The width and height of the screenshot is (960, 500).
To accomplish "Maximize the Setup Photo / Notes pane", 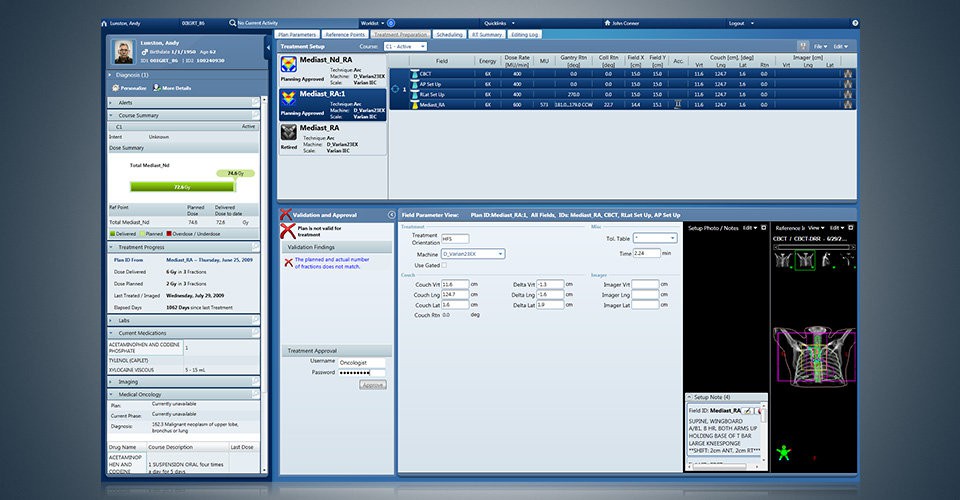I will (x=763, y=228).
